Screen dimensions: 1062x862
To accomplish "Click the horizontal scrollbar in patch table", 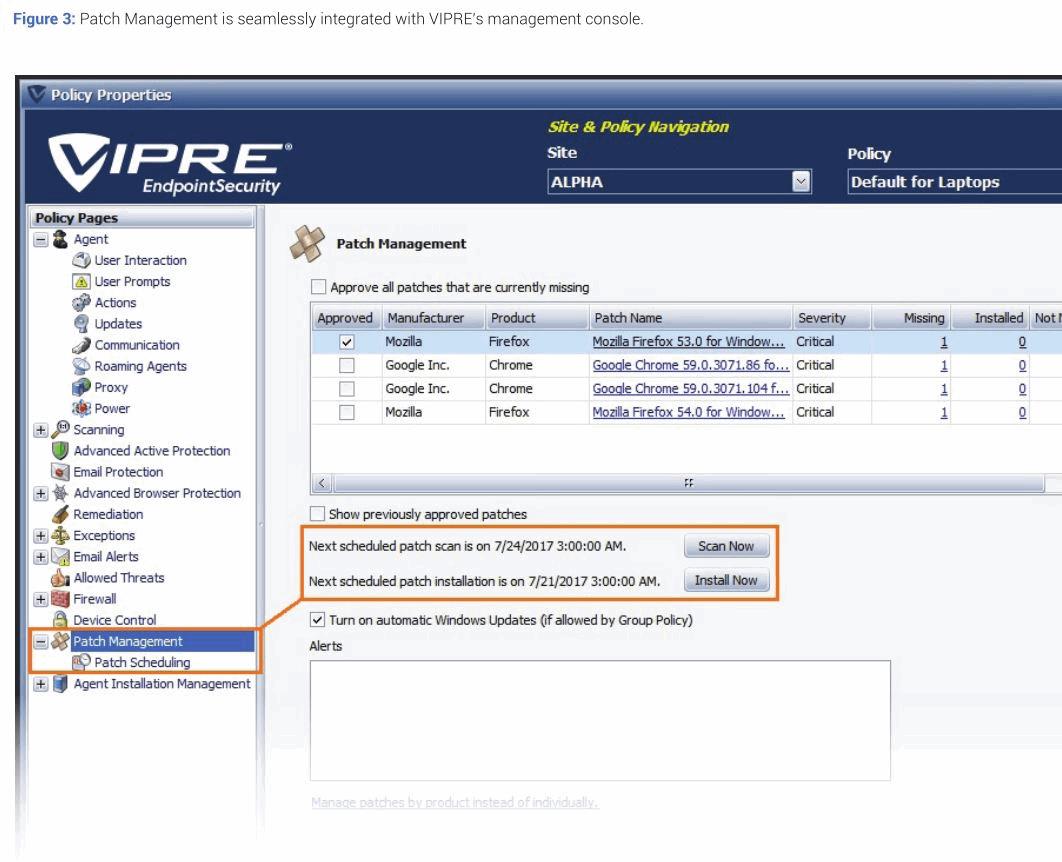I will click(688, 483).
